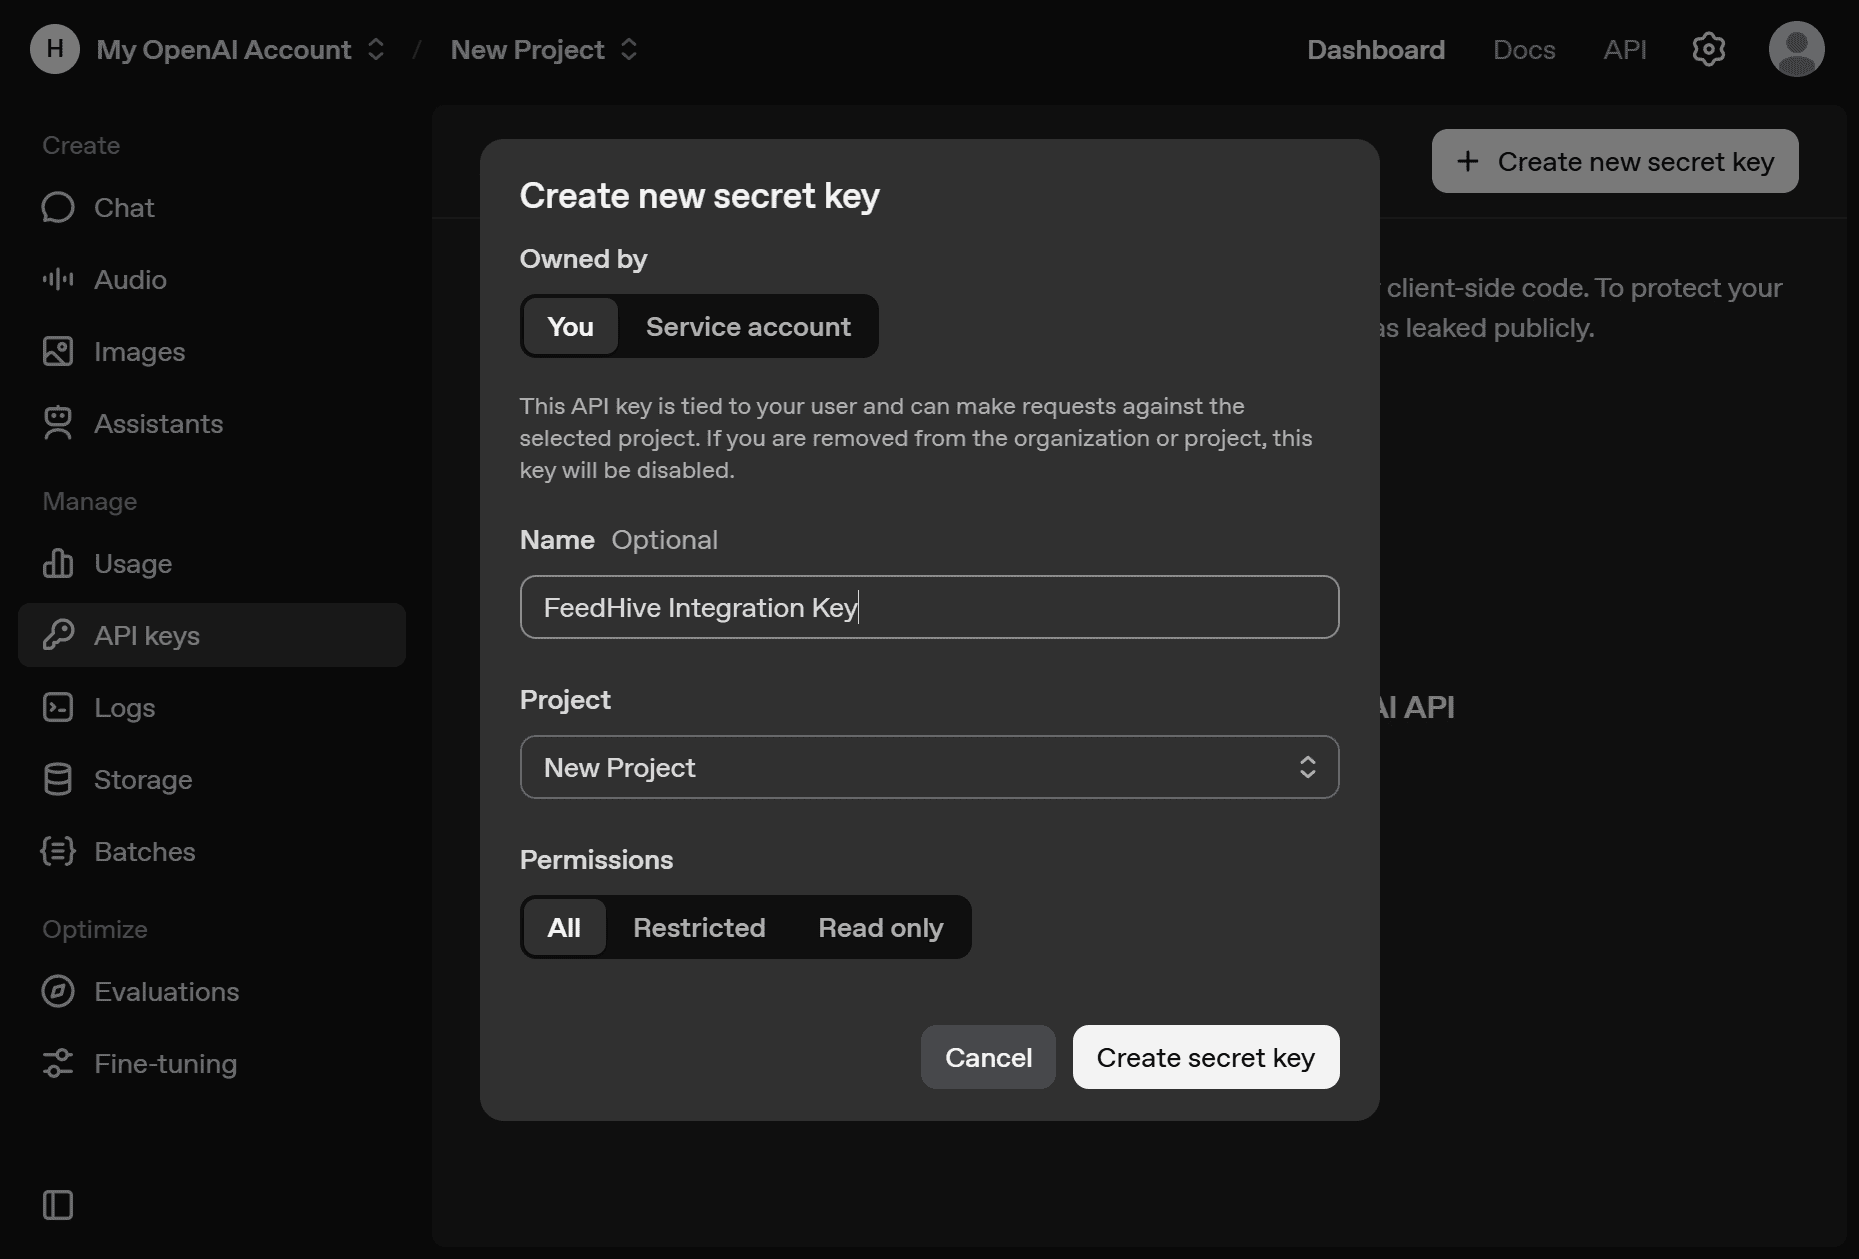This screenshot has height=1259, width=1859.
Task: Select 'You' as key owner
Action: 570,326
